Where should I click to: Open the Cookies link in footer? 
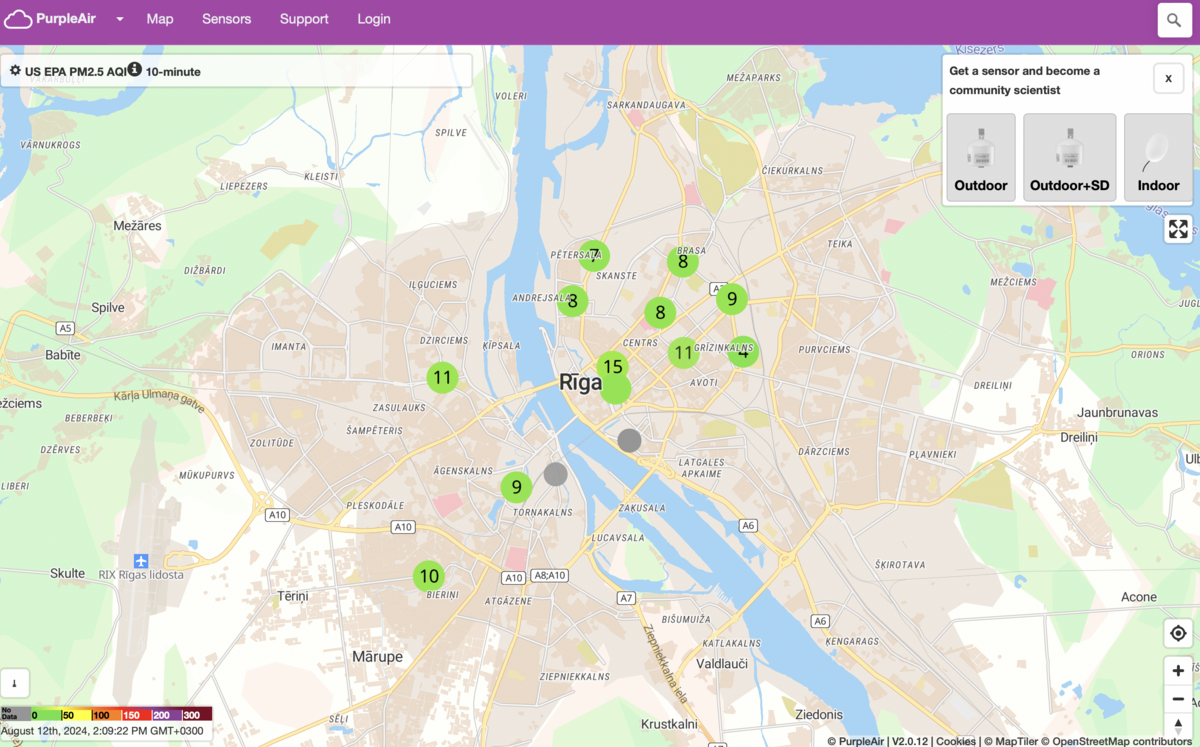(955, 741)
